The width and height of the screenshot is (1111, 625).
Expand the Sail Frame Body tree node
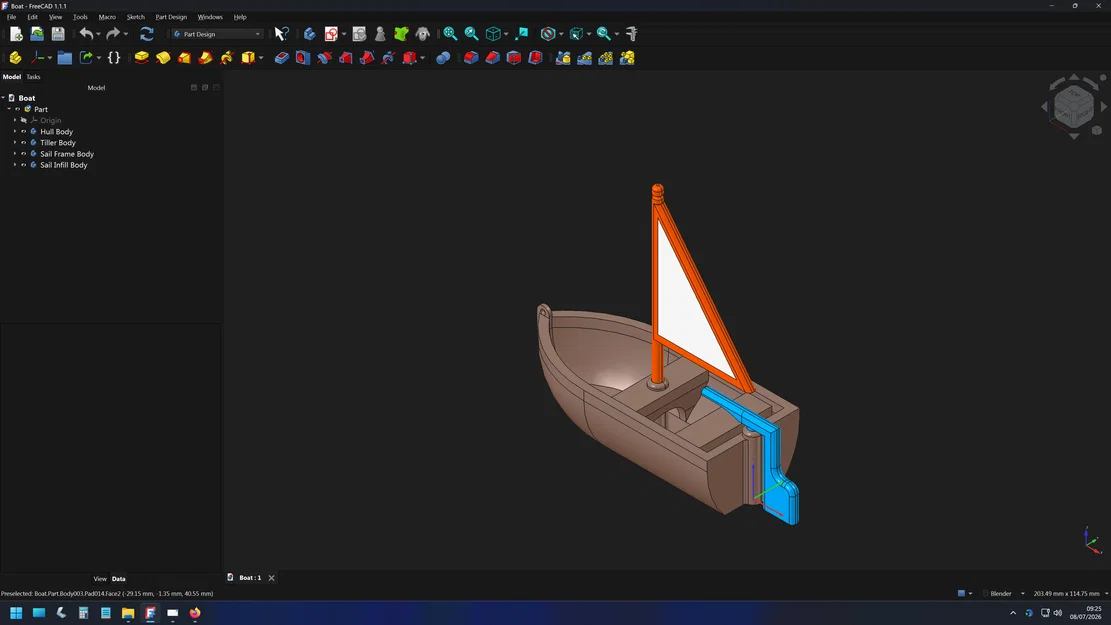coord(15,154)
